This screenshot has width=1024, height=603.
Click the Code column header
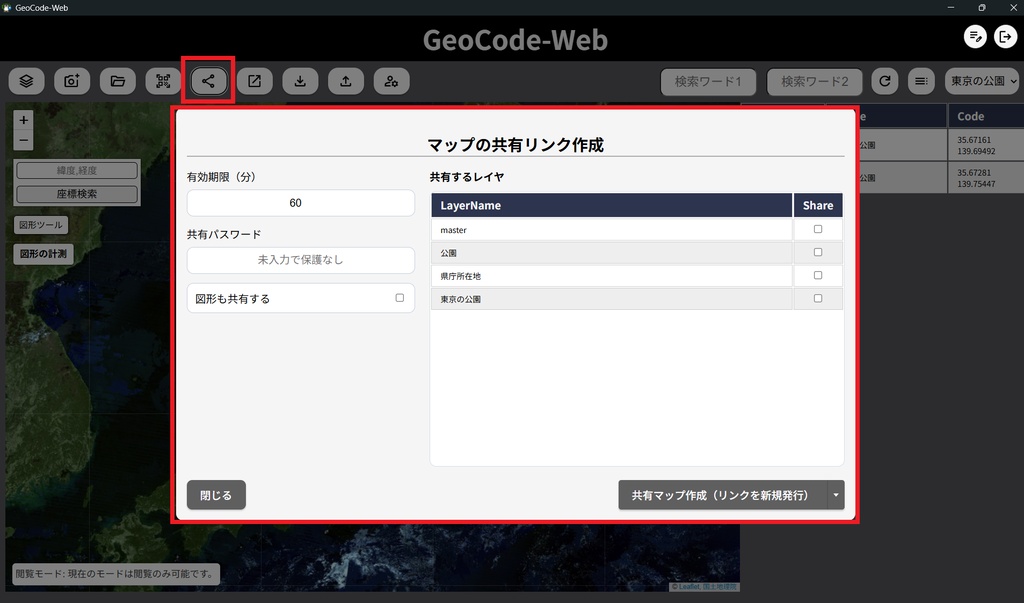[x=985, y=116]
